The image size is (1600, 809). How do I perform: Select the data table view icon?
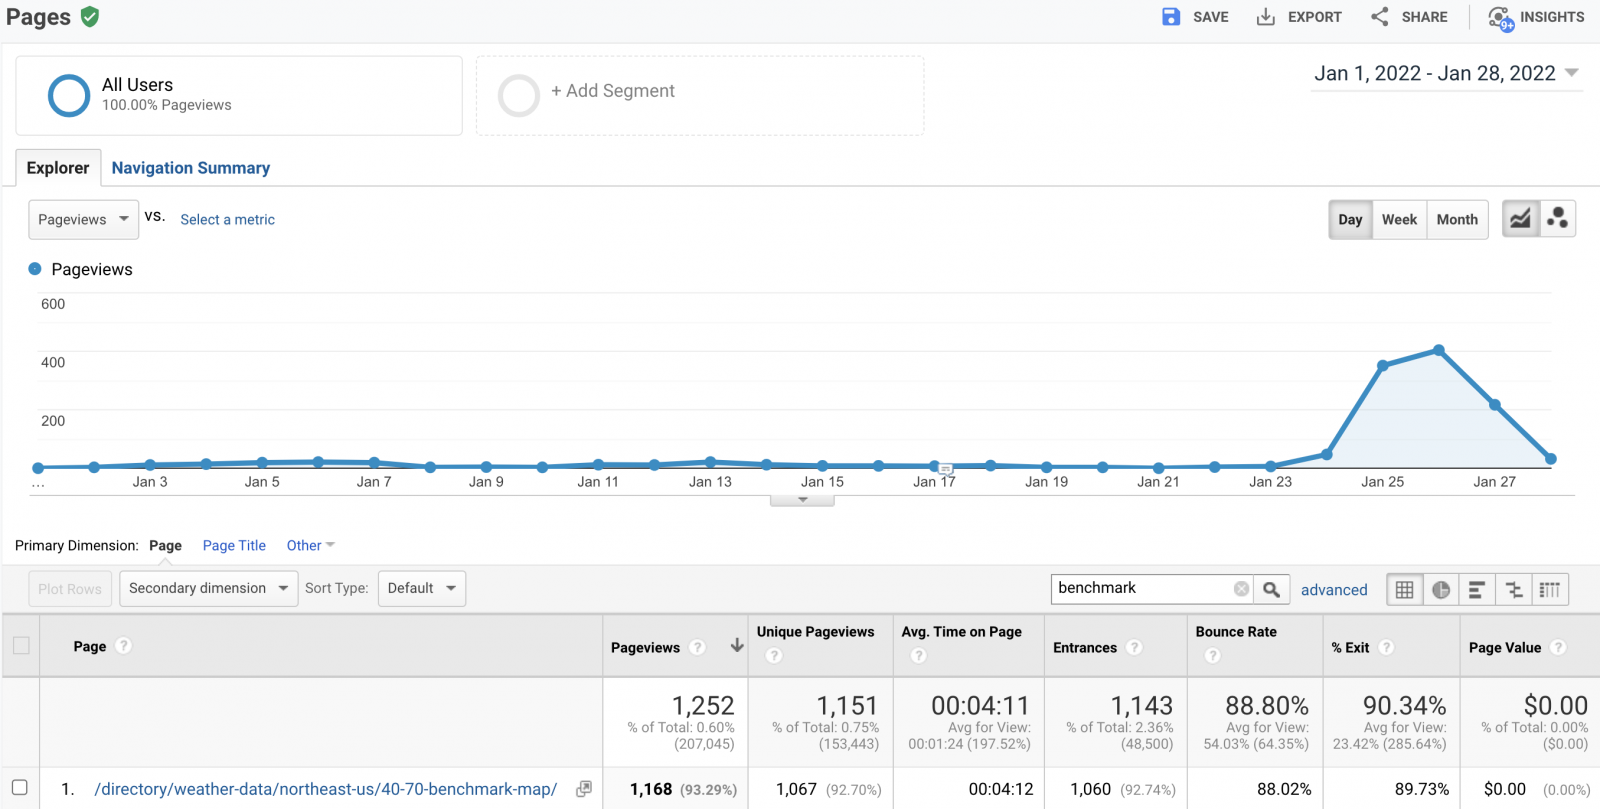[x=1404, y=590]
